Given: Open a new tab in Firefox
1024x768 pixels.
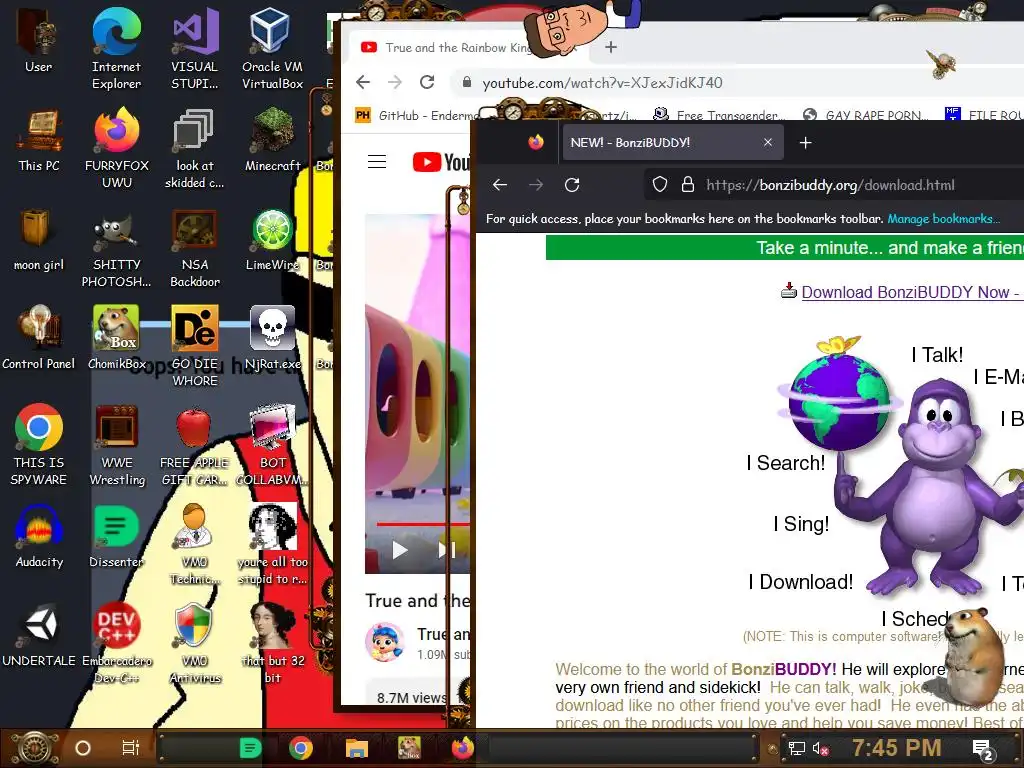Looking at the screenshot, I should coord(806,143).
